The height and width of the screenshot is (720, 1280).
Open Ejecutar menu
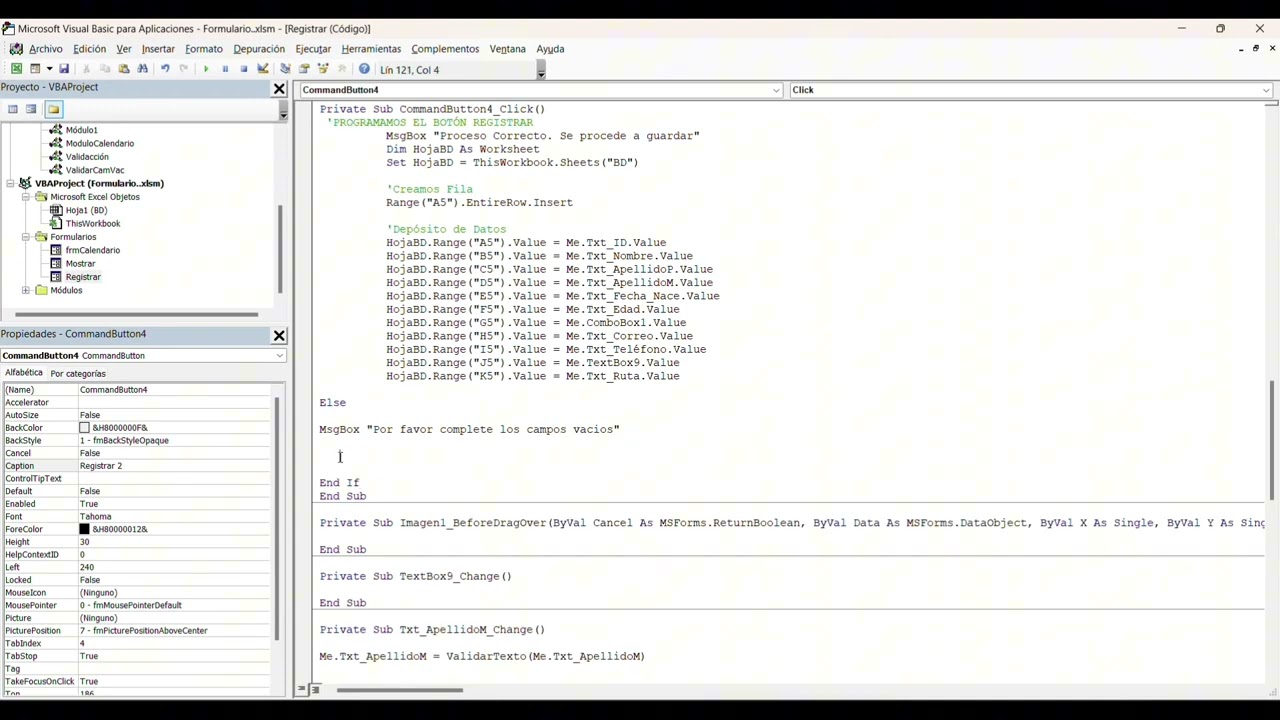(313, 49)
